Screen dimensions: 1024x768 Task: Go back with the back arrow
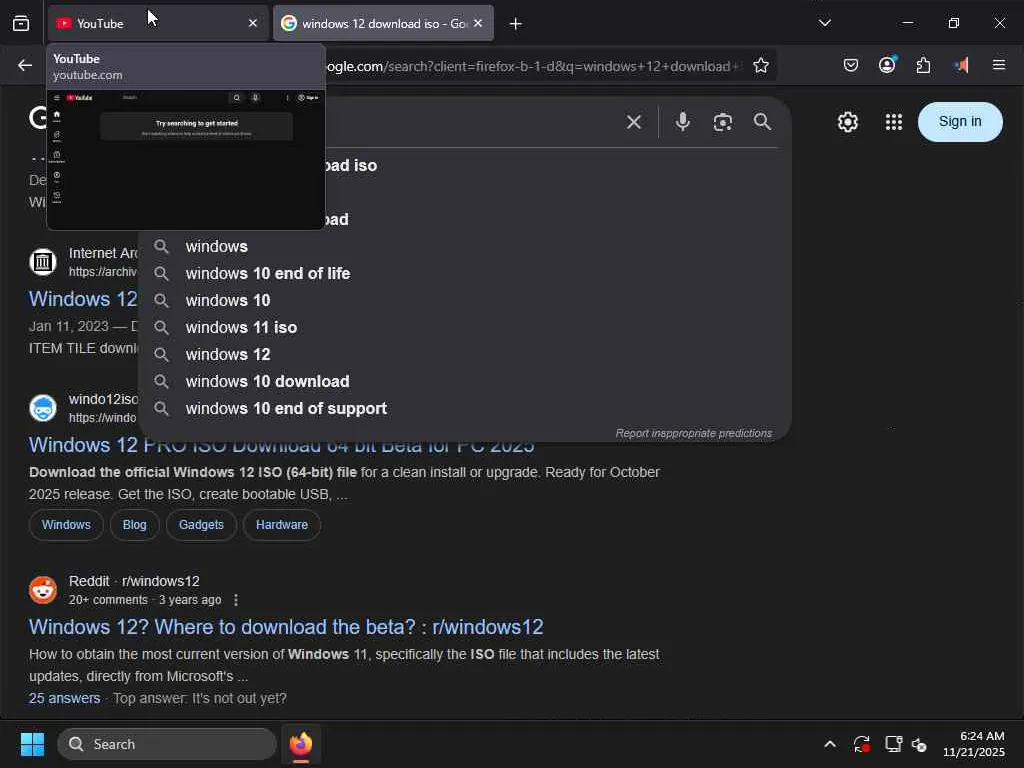coord(25,65)
